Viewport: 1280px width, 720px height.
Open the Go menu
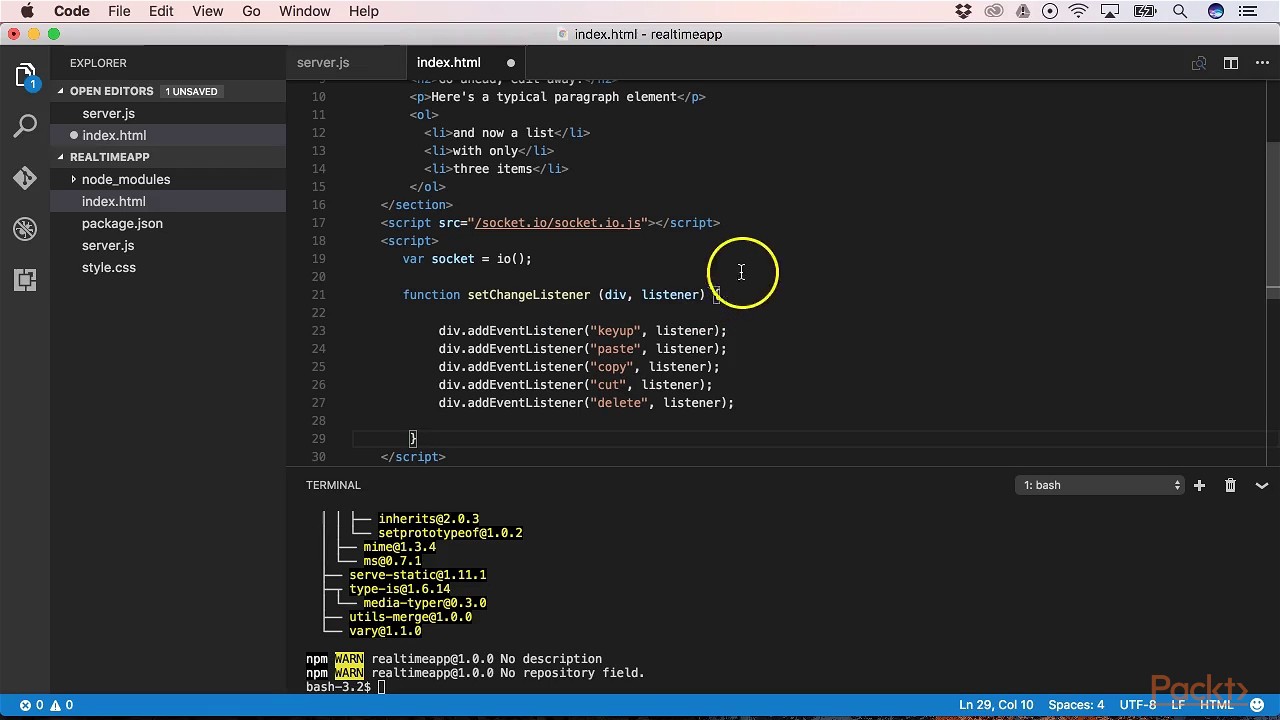(251, 11)
